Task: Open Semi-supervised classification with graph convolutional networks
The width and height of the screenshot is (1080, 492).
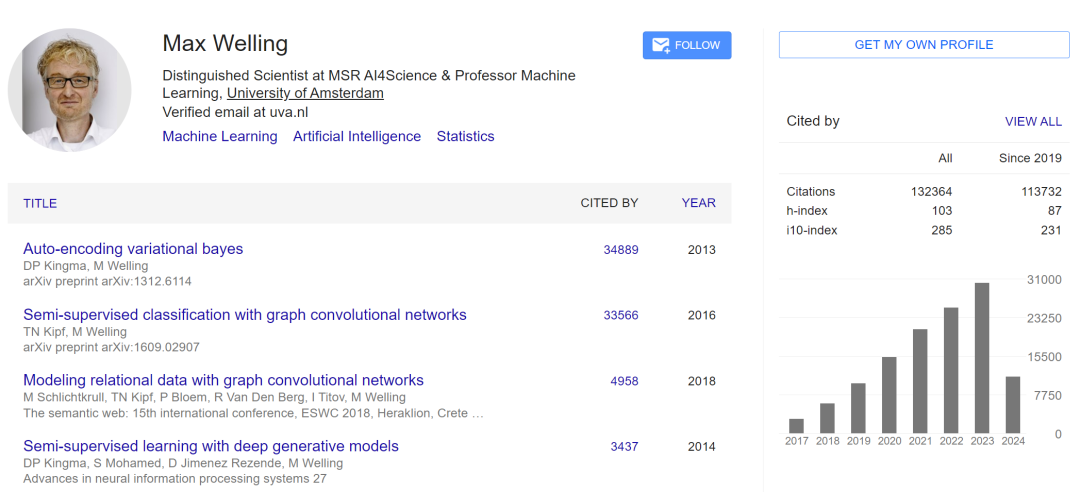Action: tap(245, 315)
